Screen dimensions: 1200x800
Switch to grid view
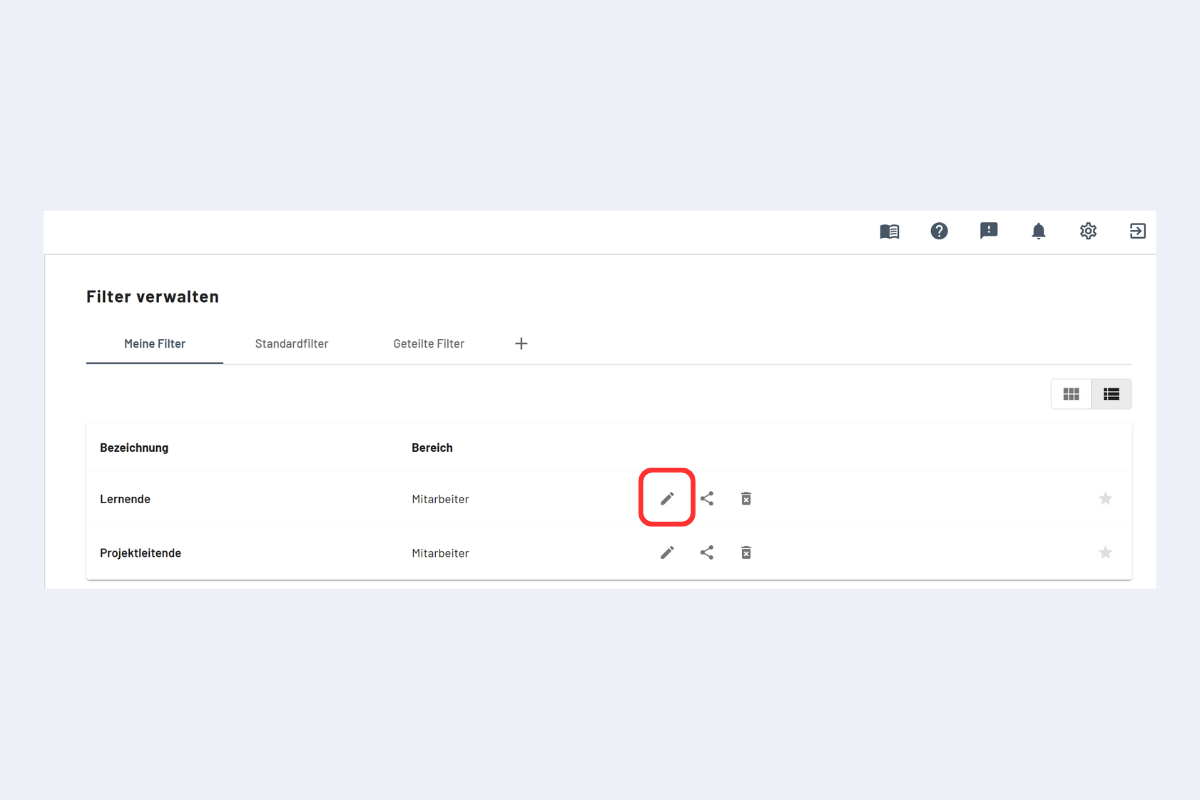[x=1071, y=393]
